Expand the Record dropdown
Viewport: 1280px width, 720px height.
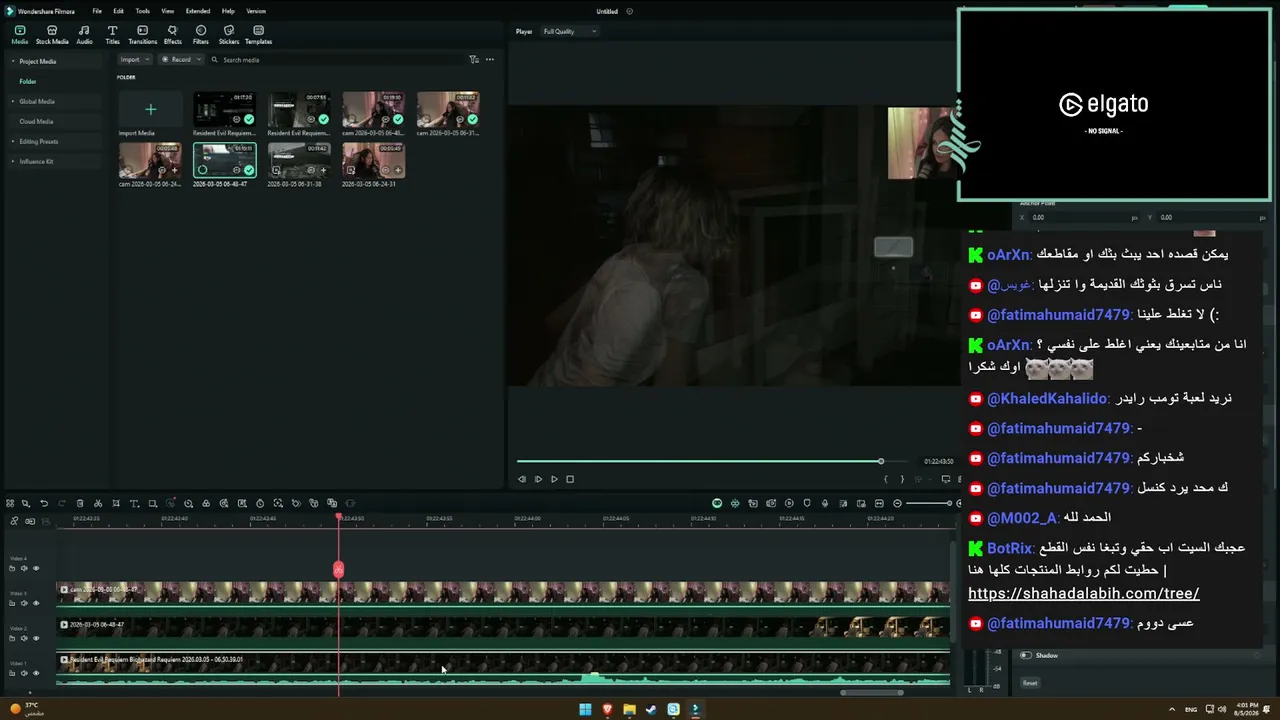(x=181, y=60)
